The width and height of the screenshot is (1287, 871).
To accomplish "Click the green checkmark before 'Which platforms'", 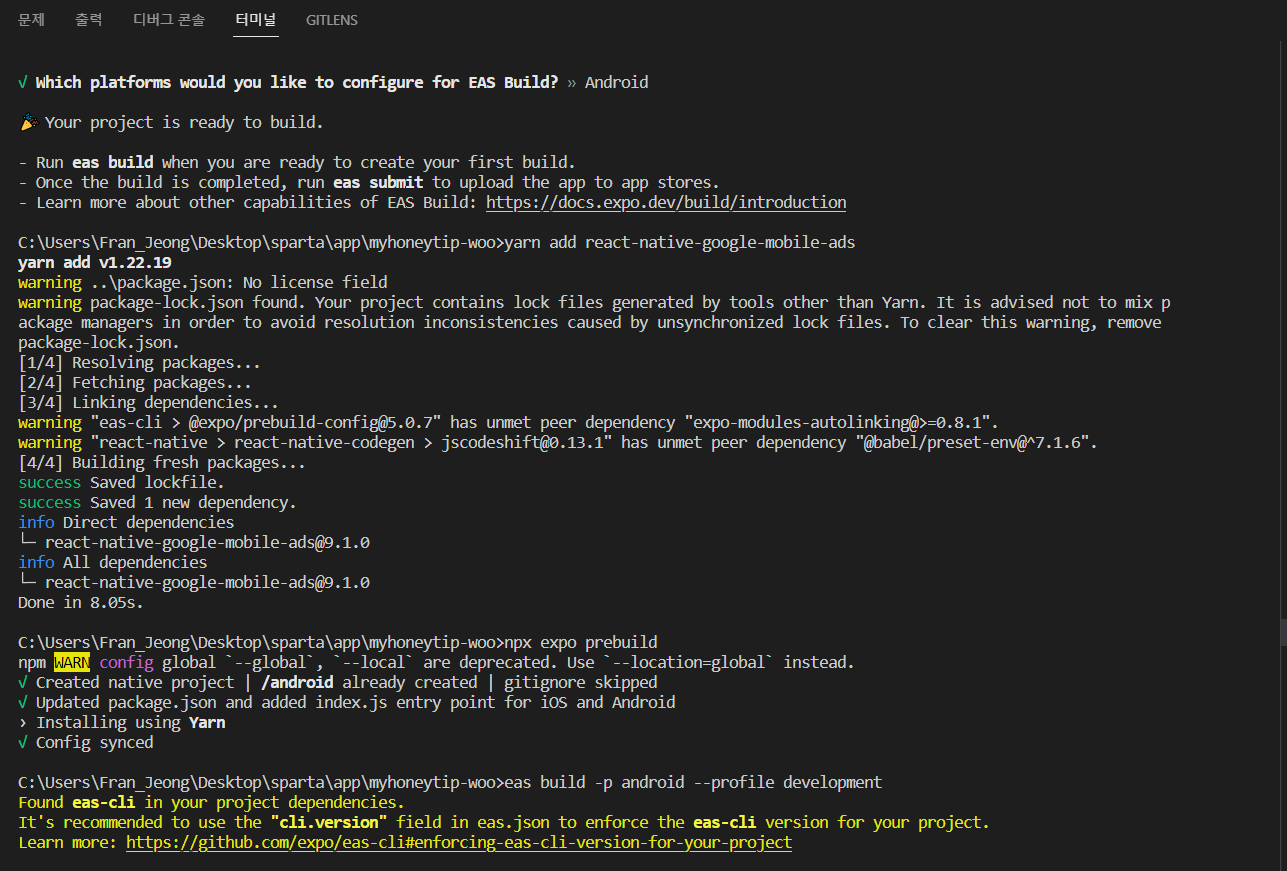I will pyautogui.click(x=23, y=82).
